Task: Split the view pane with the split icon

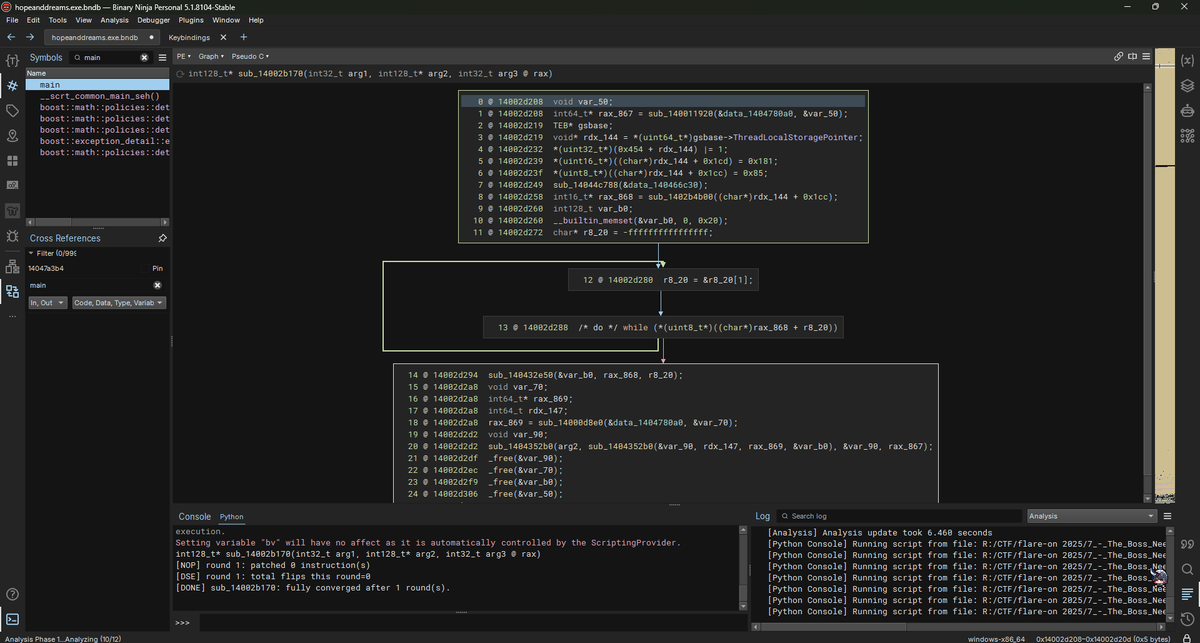Action: [1132, 56]
